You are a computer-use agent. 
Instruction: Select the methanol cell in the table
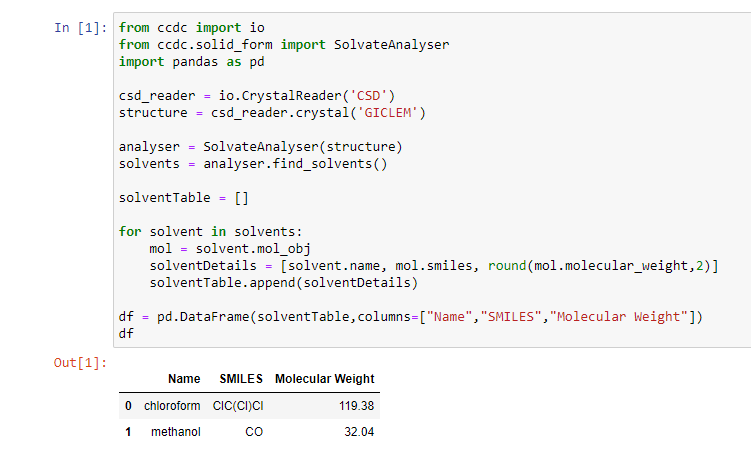coord(176,432)
